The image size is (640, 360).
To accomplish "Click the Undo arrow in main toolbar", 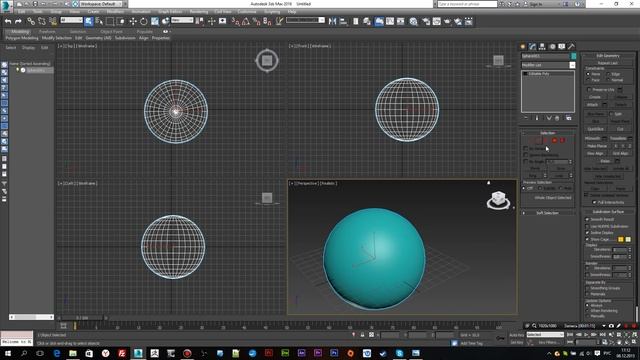I will tap(8, 21).
